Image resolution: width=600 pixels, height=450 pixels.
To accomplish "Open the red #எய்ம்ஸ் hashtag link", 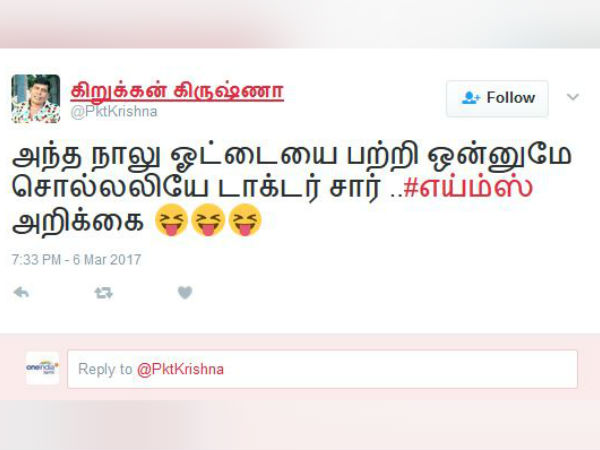I will [468, 188].
